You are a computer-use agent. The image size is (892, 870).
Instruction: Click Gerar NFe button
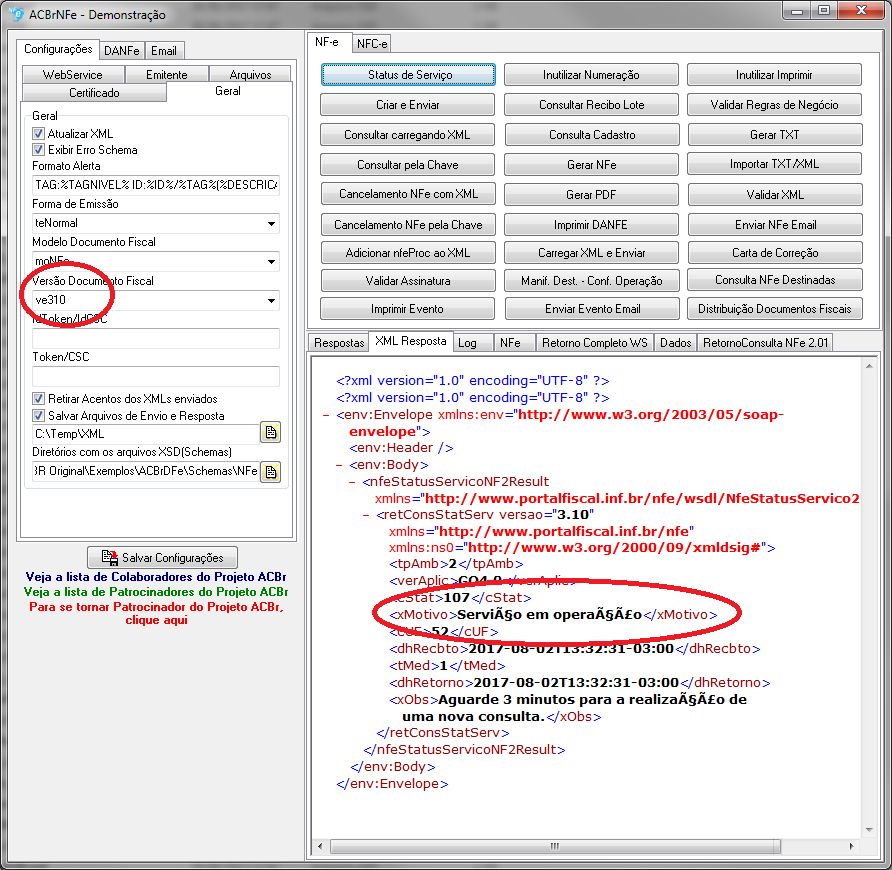pos(592,165)
